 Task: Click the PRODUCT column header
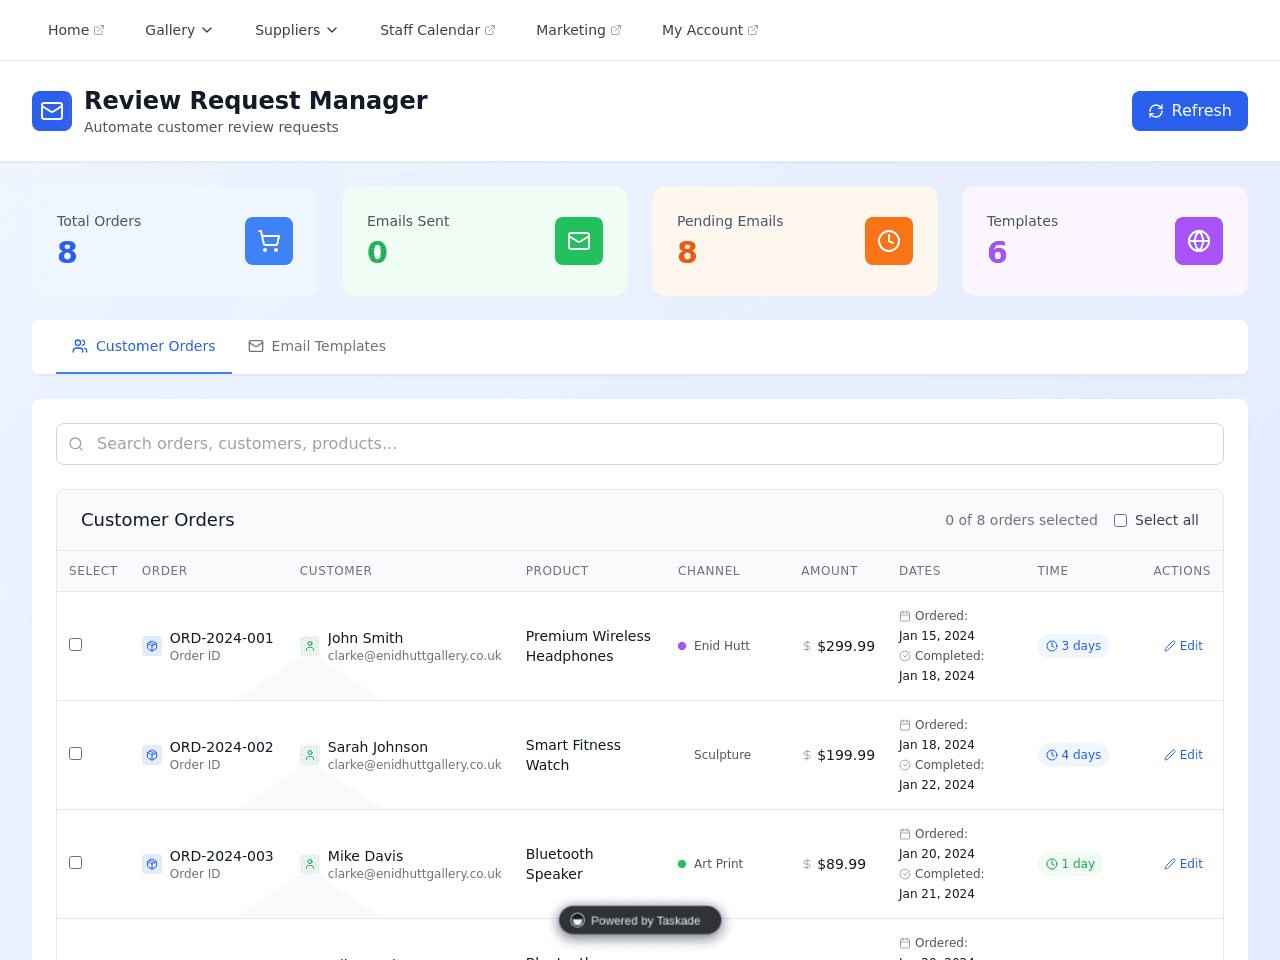[x=557, y=571]
